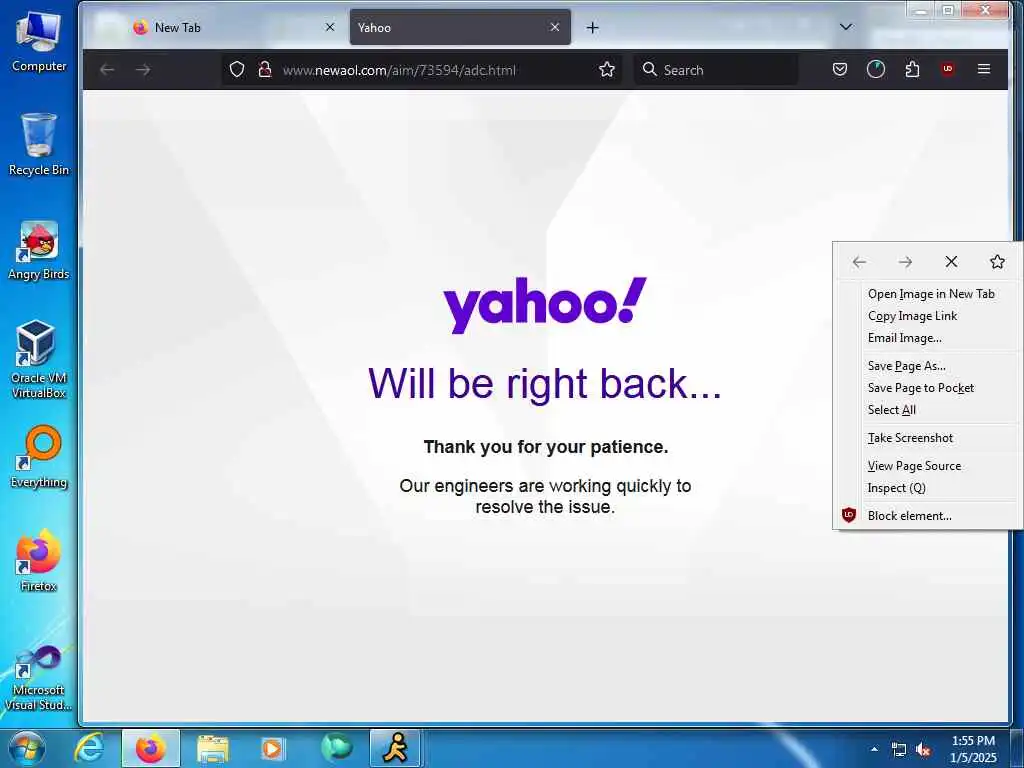Select the Recycle Bin desktop icon
This screenshot has height=768, width=1024.
point(39,144)
